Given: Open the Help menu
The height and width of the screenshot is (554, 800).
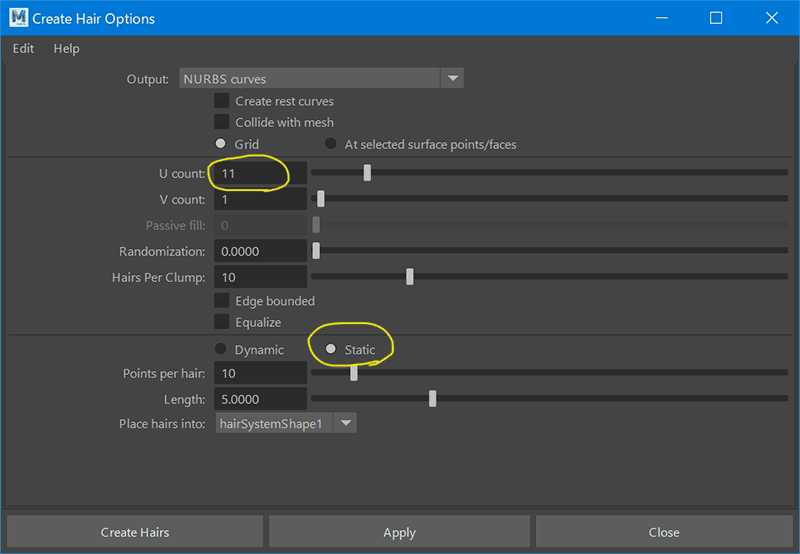Looking at the screenshot, I should (x=66, y=49).
